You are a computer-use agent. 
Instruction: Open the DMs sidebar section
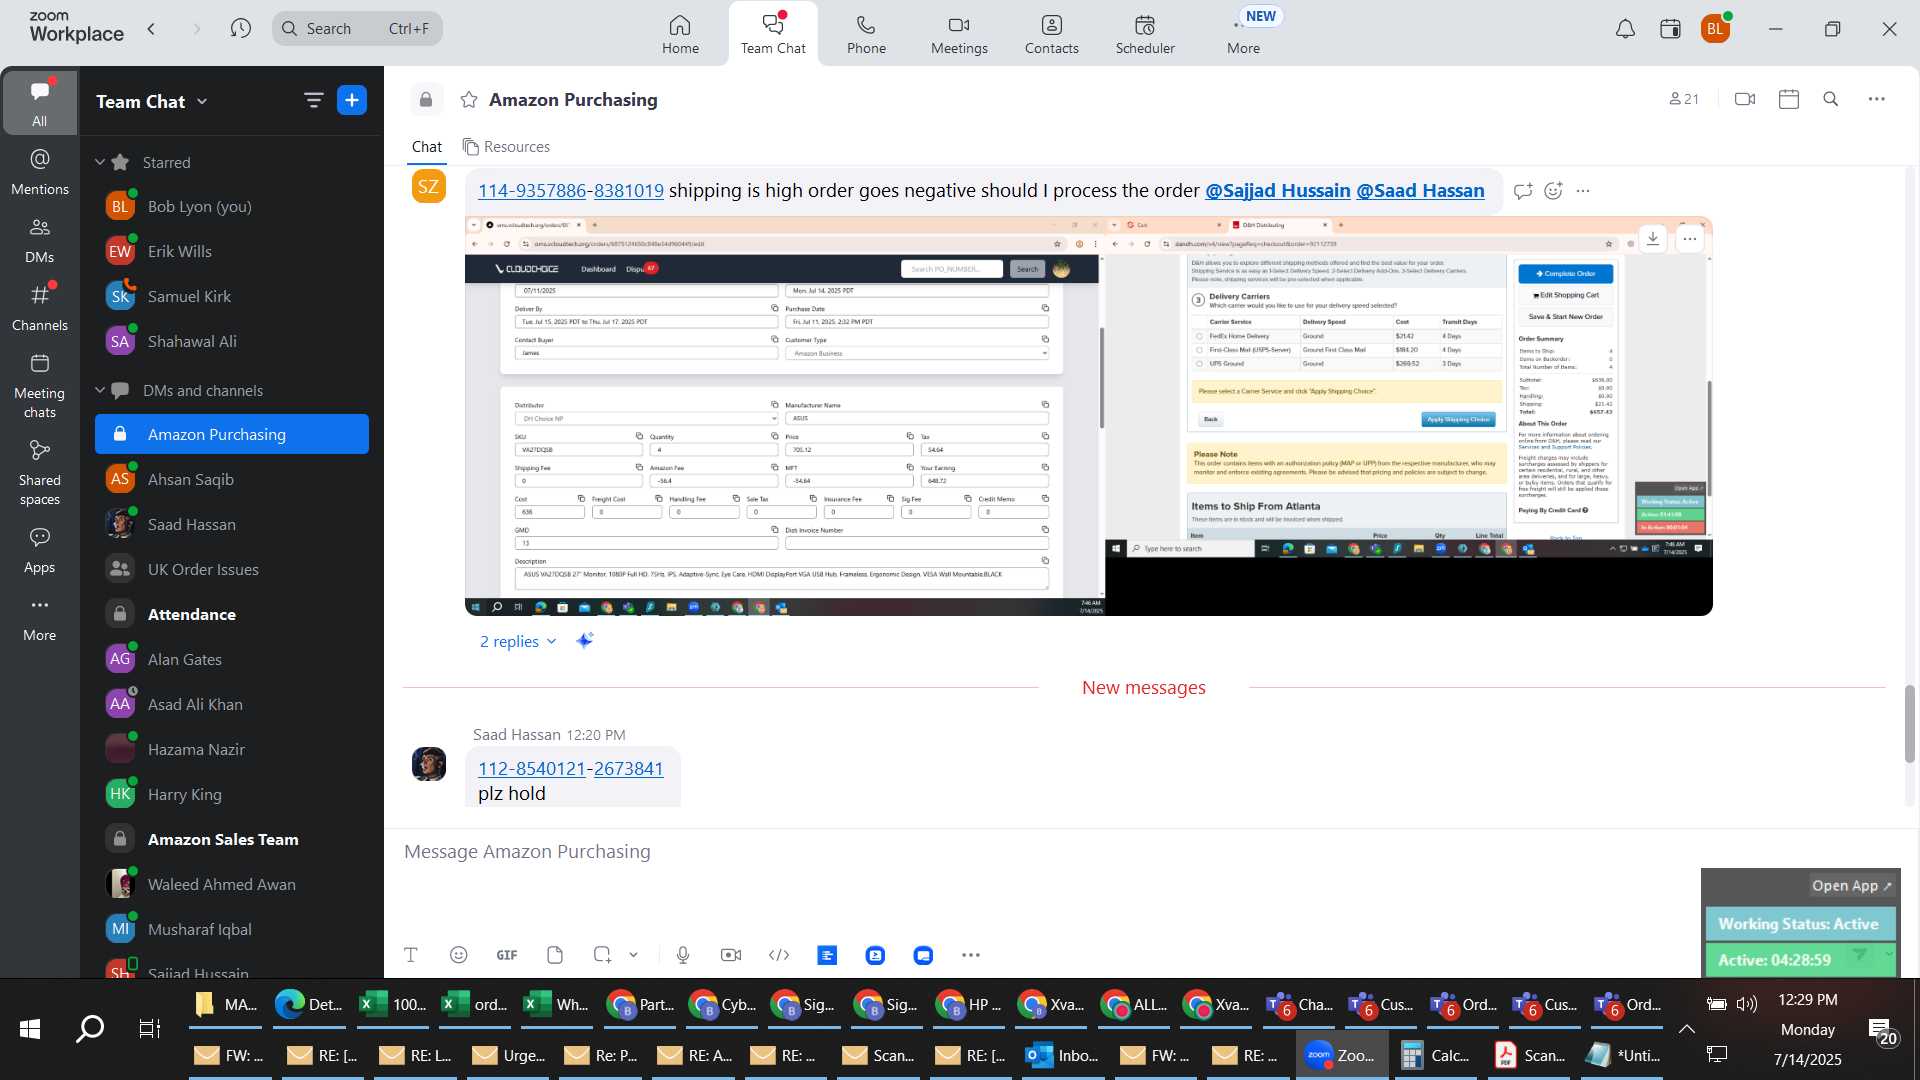coord(40,240)
